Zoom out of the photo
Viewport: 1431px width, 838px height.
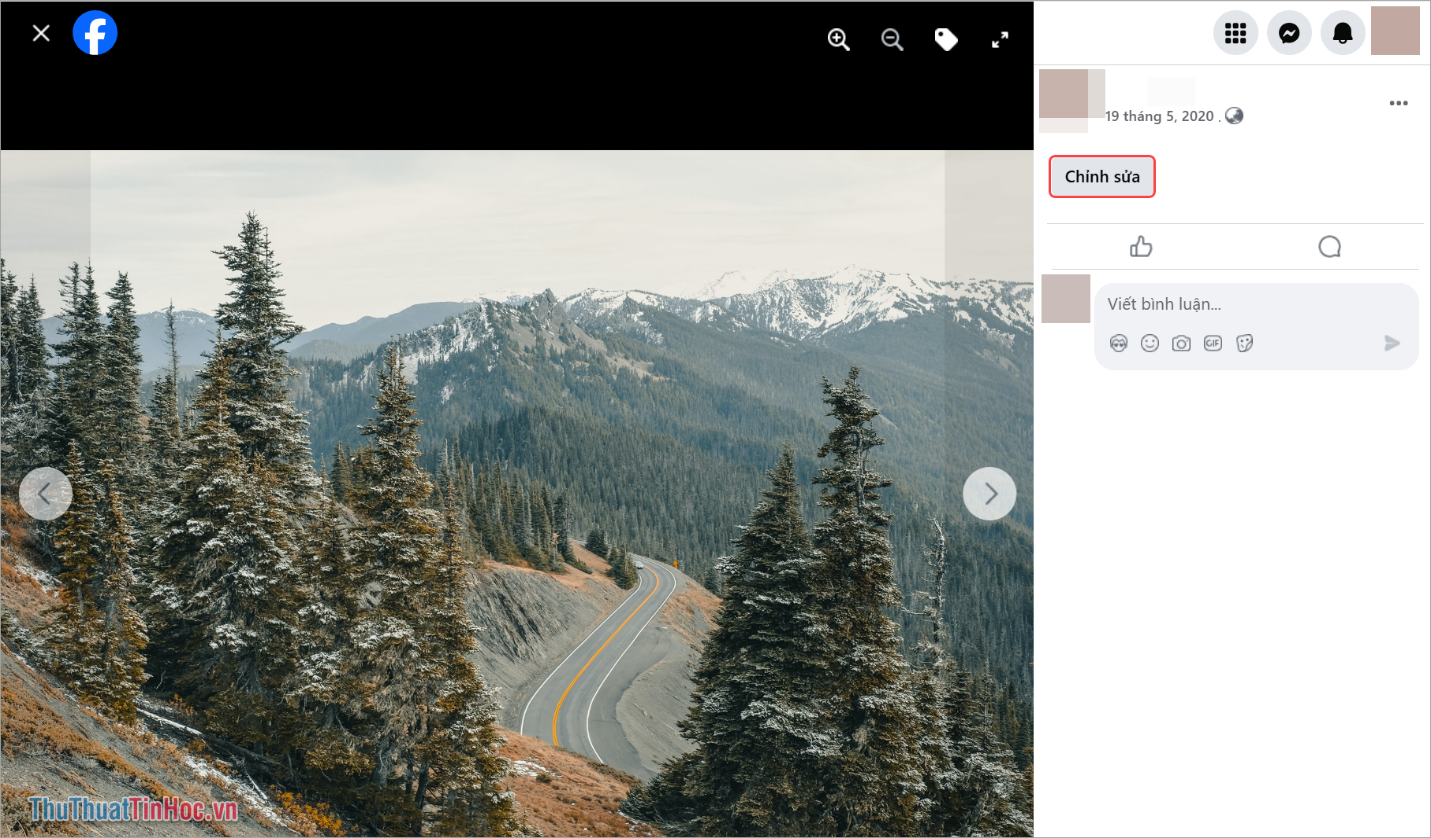tap(892, 39)
